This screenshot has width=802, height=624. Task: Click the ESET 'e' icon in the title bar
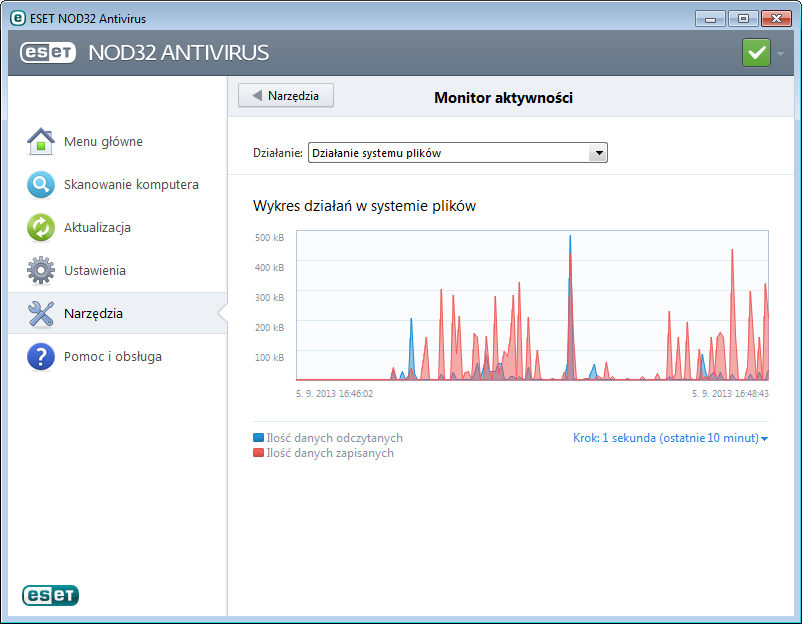[18, 18]
